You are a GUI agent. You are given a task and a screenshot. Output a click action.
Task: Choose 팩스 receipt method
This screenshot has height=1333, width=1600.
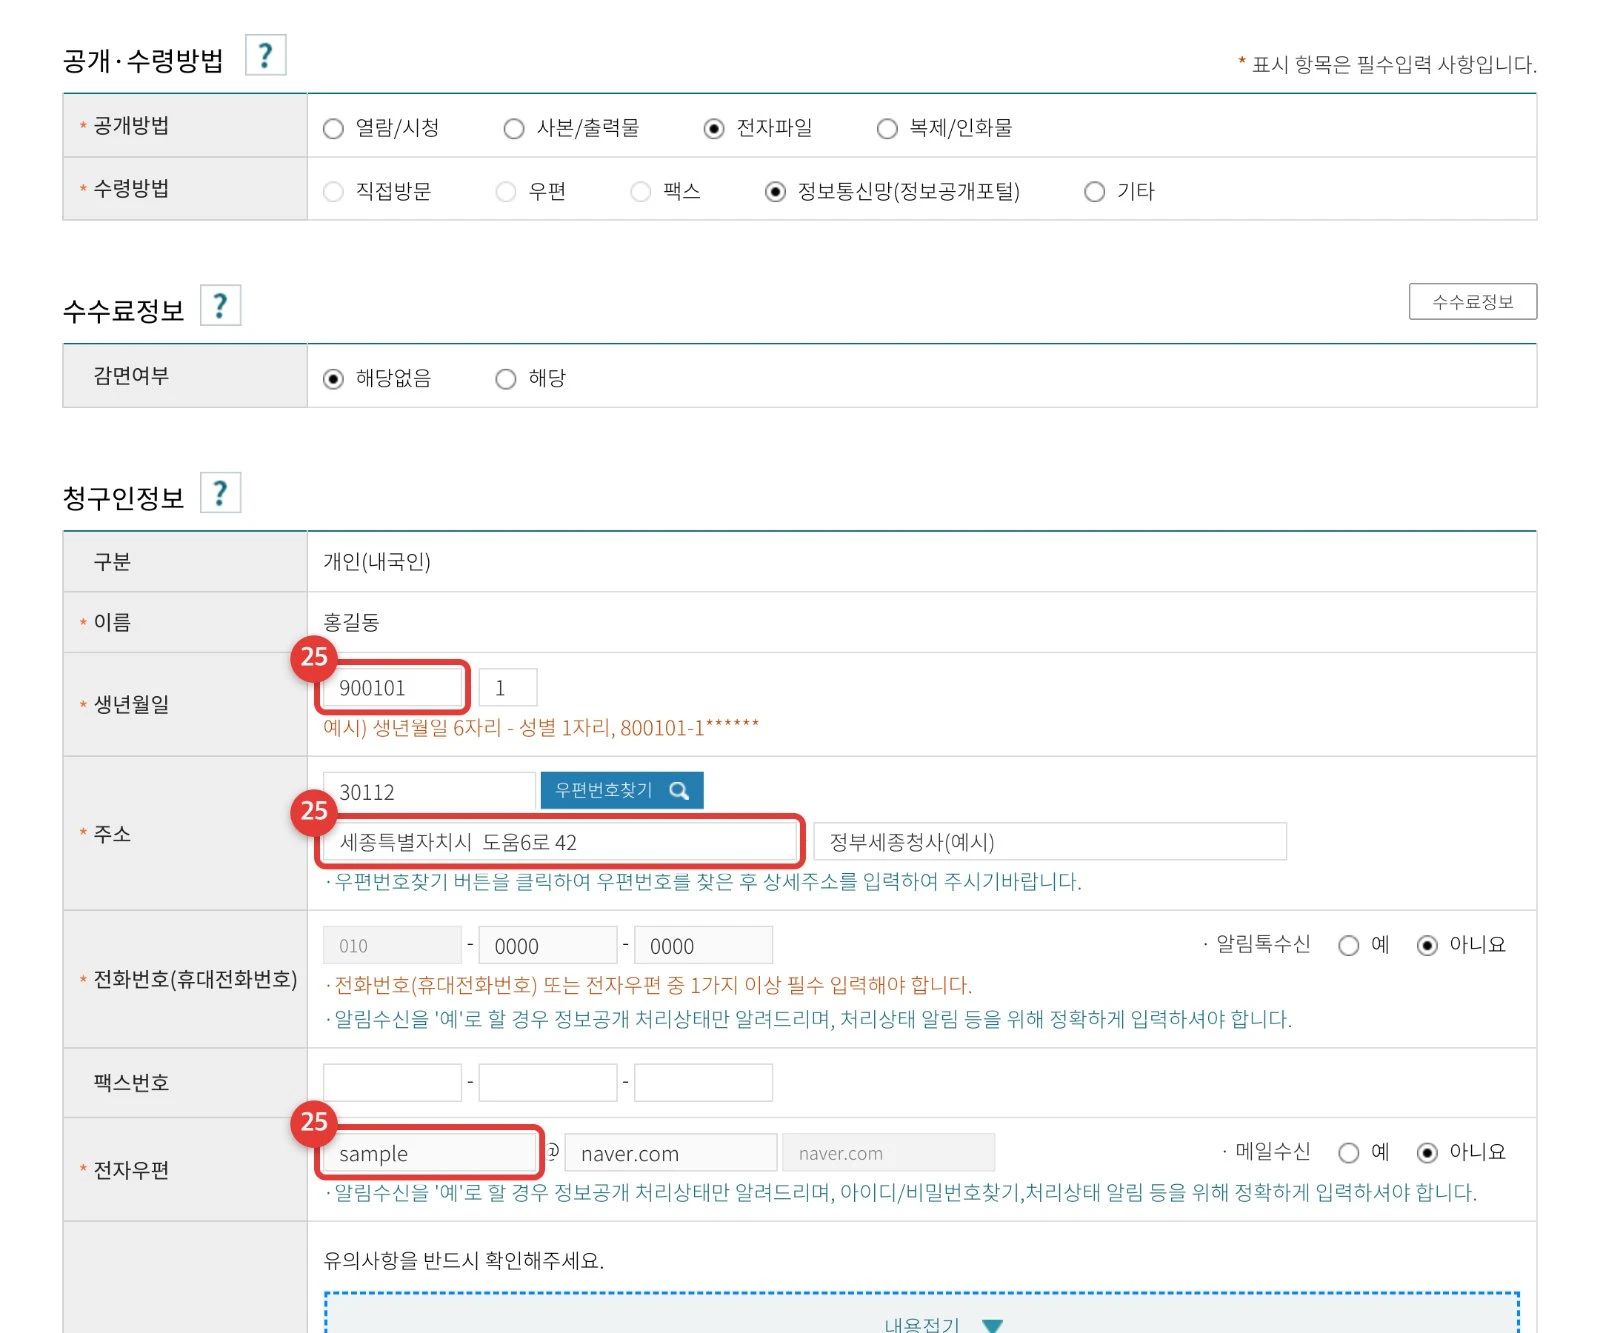pos(641,192)
